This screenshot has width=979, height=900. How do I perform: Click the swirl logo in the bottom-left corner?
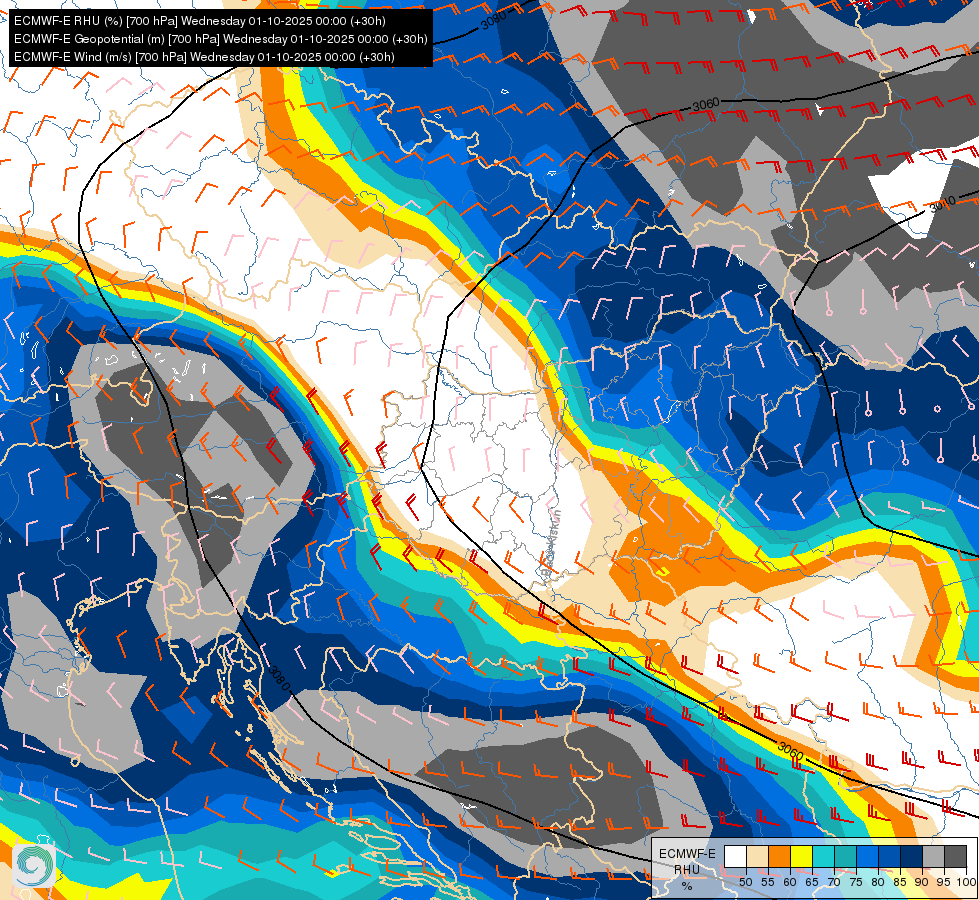click(x=34, y=865)
